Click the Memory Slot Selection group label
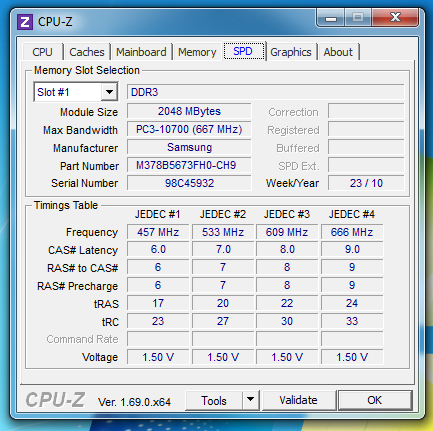 [87, 70]
